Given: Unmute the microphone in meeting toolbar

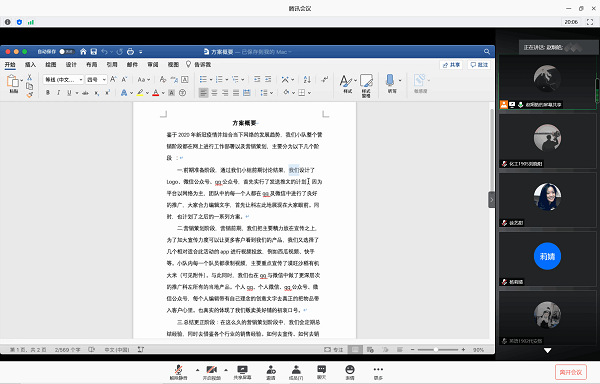Looking at the screenshot, I should pos(178,372).
